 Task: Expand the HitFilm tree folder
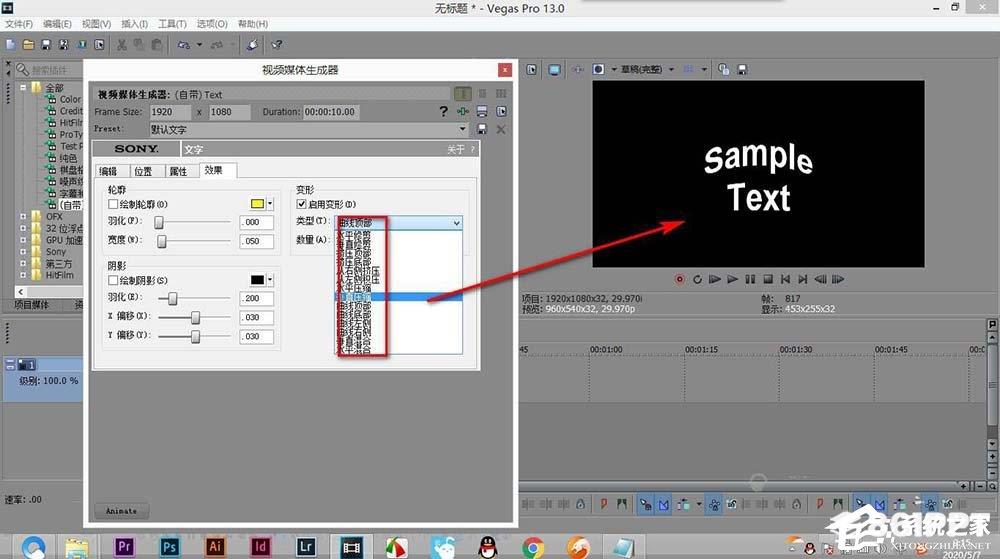pyautogui.click(x=24, y=275)
